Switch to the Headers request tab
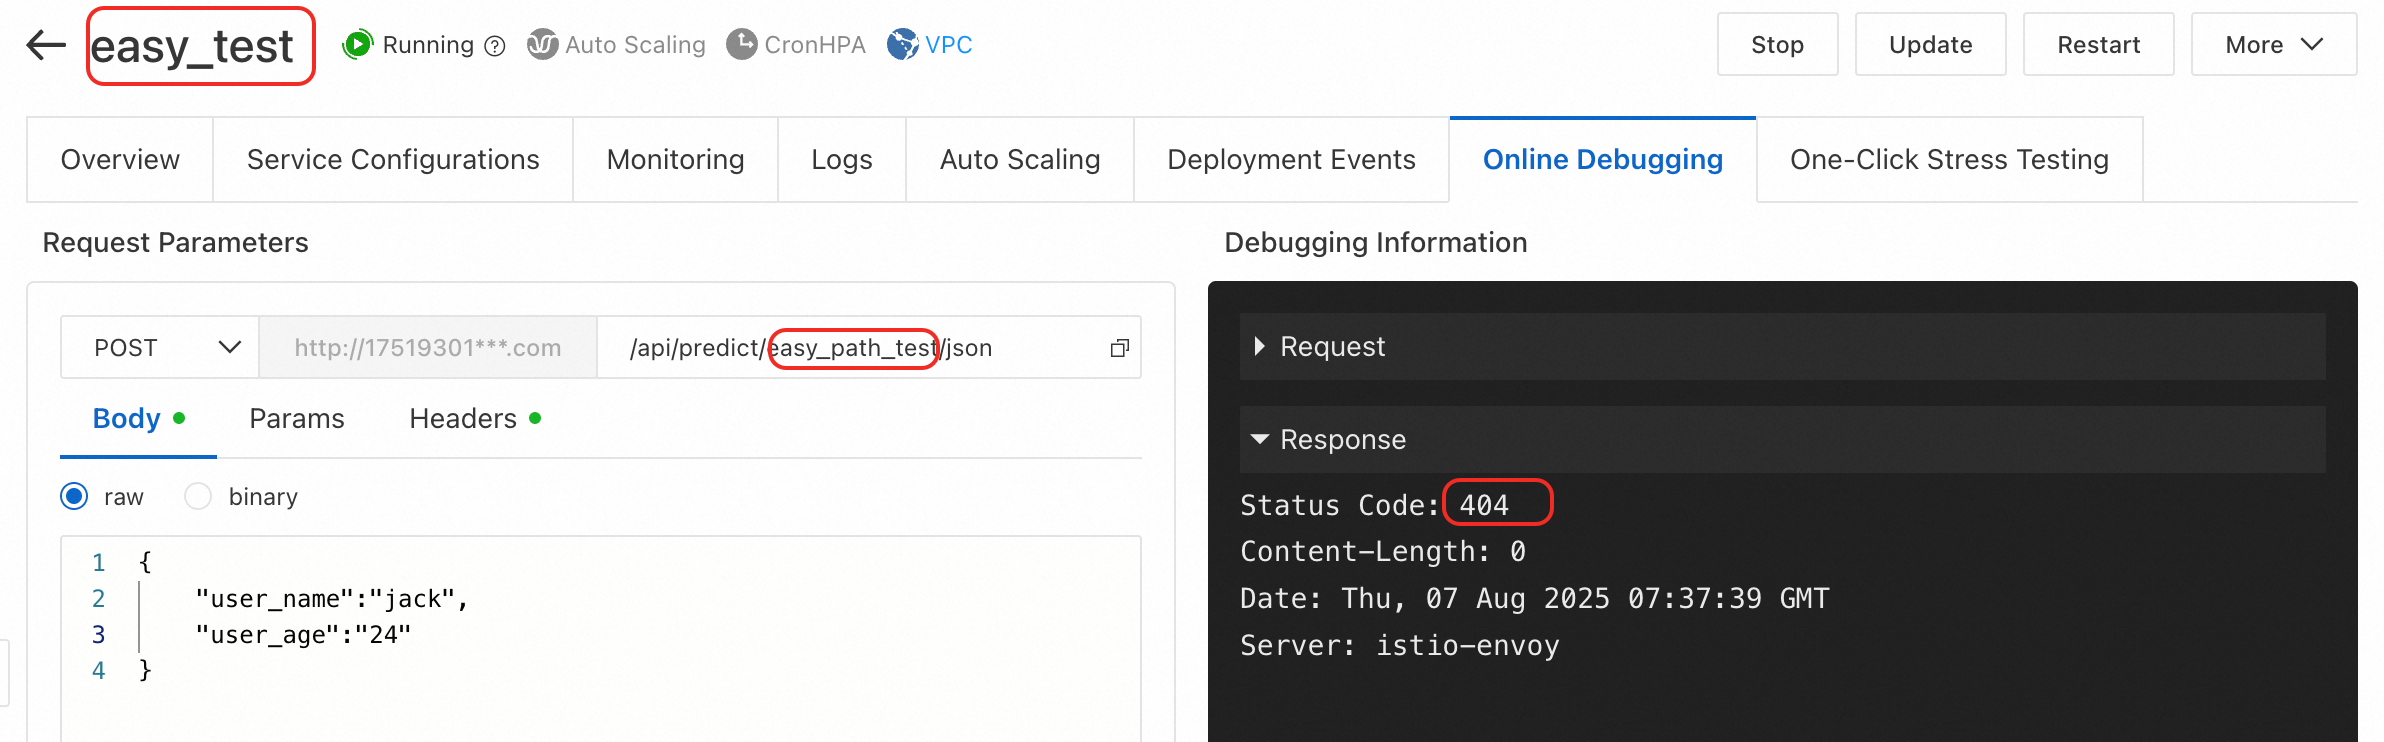Screen dimensions: 2384x742 pos(463,419)
